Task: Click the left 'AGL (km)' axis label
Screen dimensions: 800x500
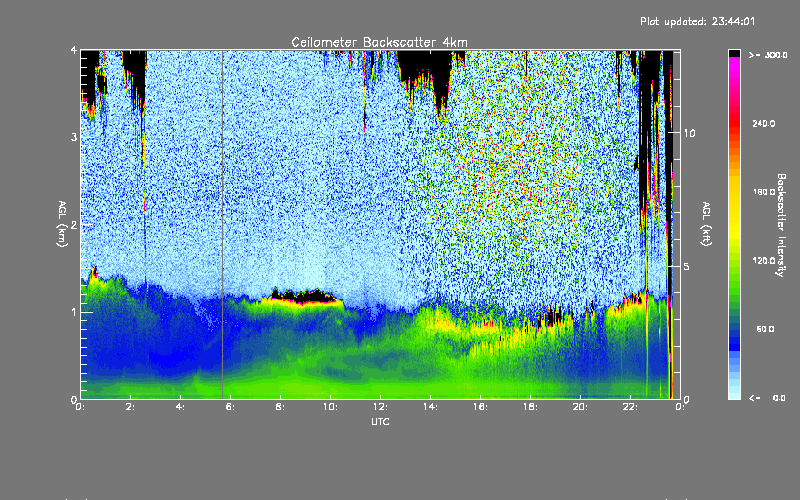Action: 62,224
